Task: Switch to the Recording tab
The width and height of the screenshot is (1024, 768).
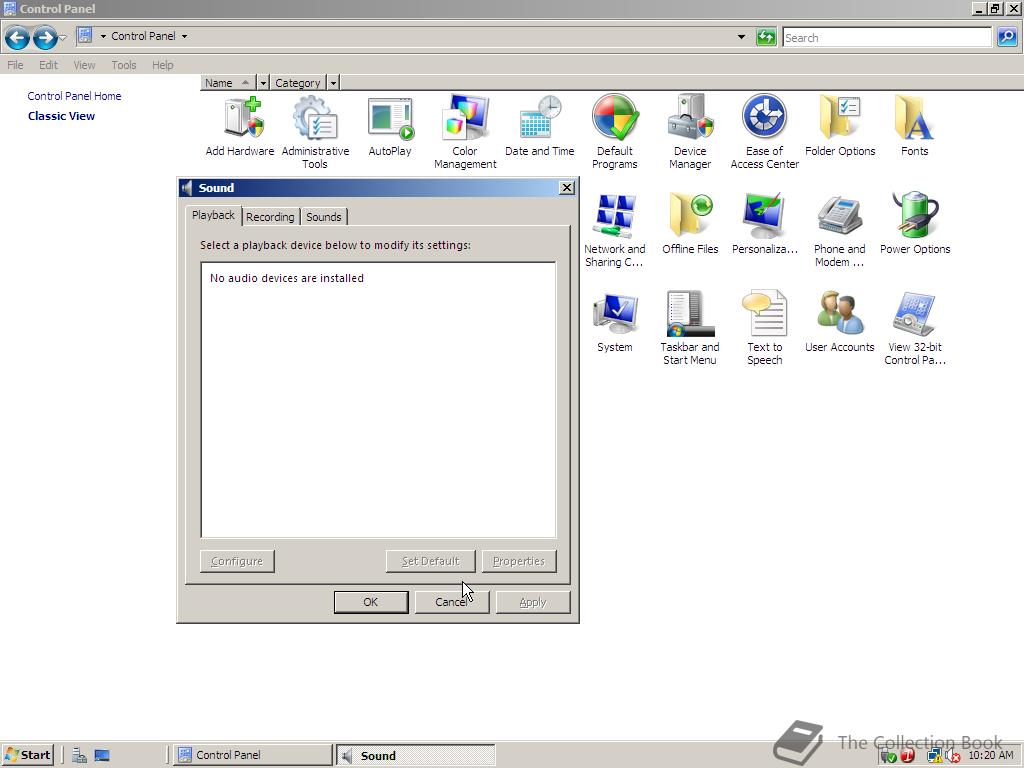Action: coord(270,217)
